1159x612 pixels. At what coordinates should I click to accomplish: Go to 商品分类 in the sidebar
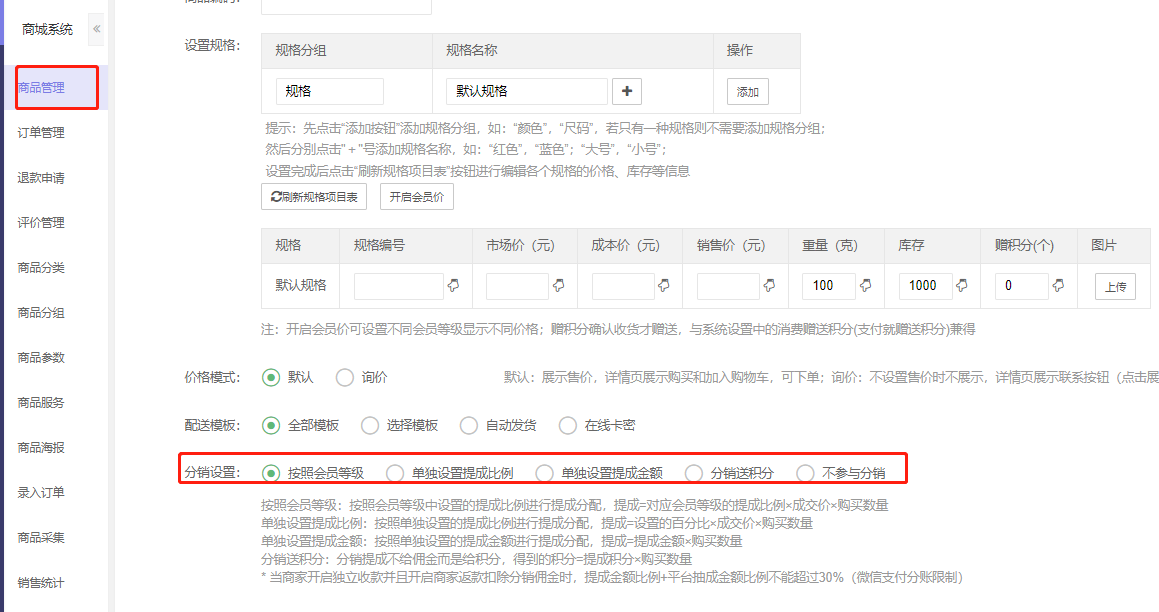click(x=41, y=268)
